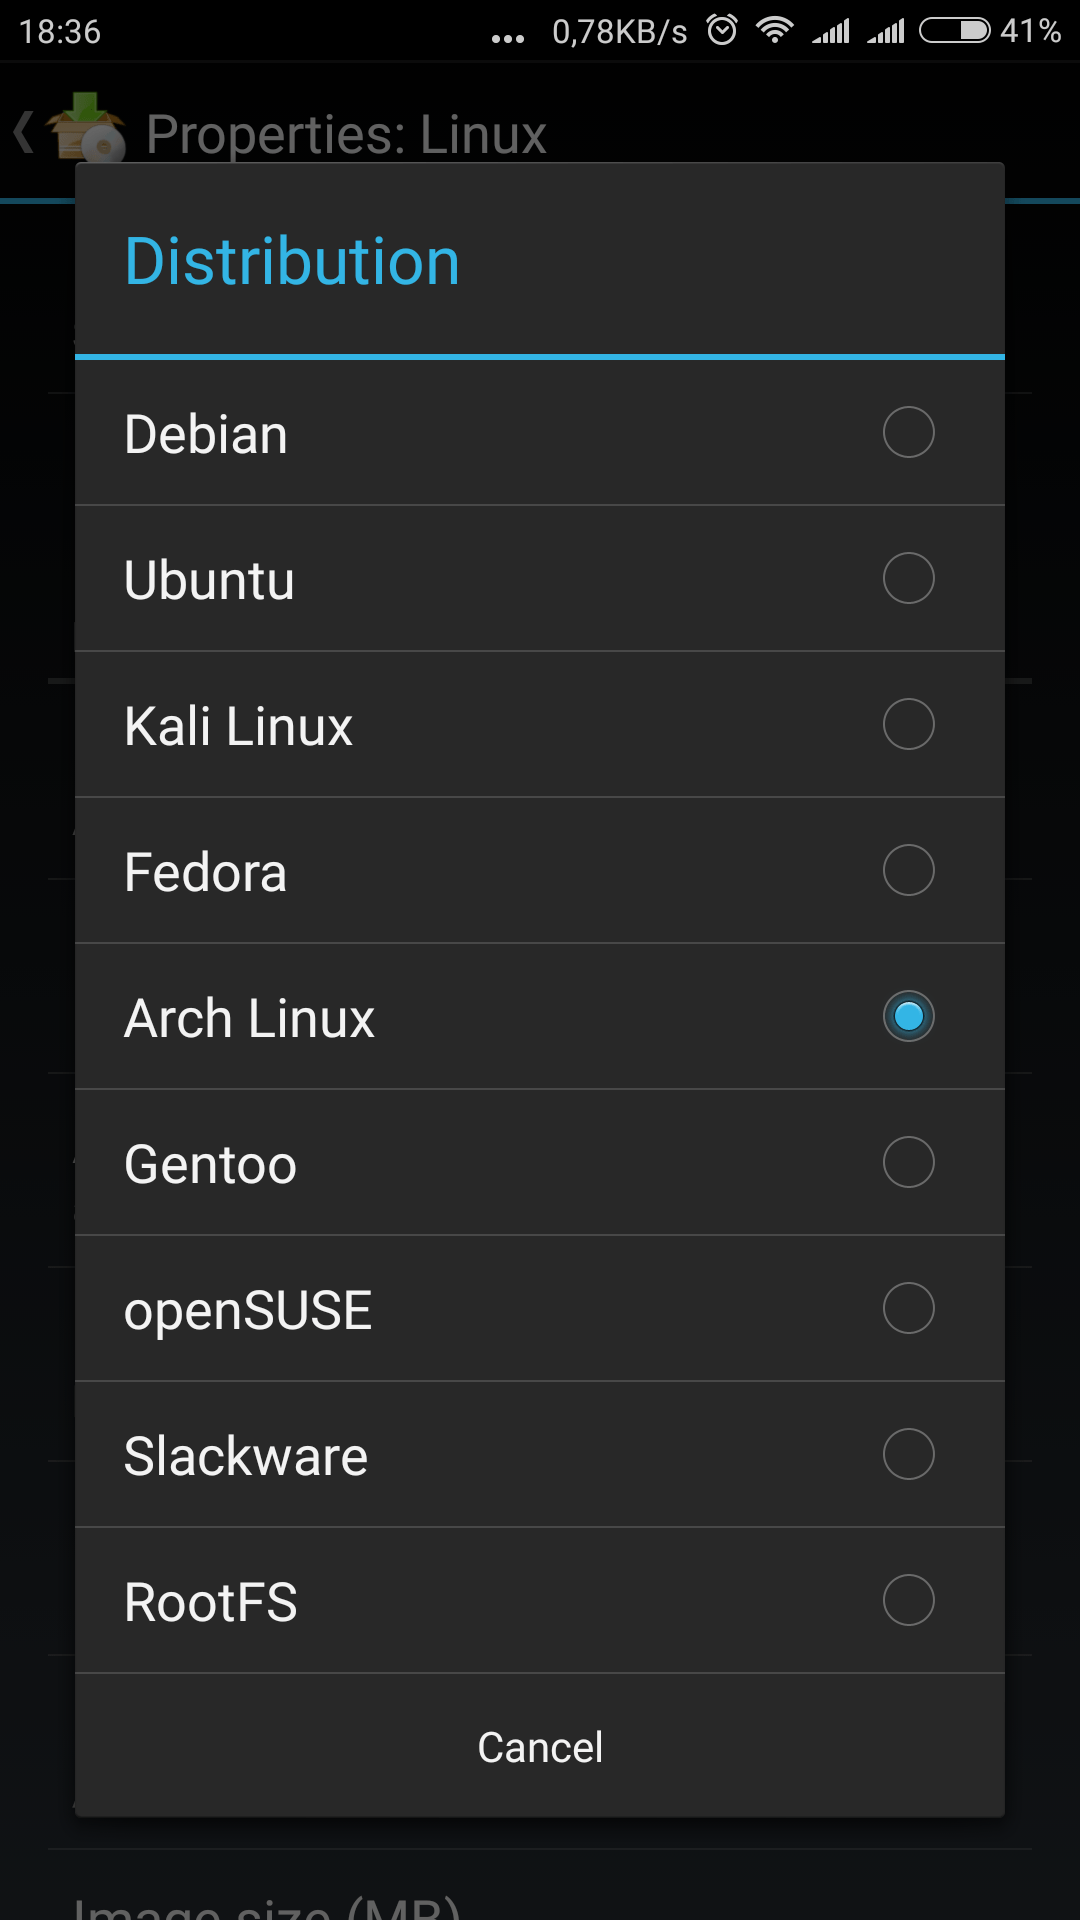Tap the Properties: Linux title text

click(x=346, y=133)
